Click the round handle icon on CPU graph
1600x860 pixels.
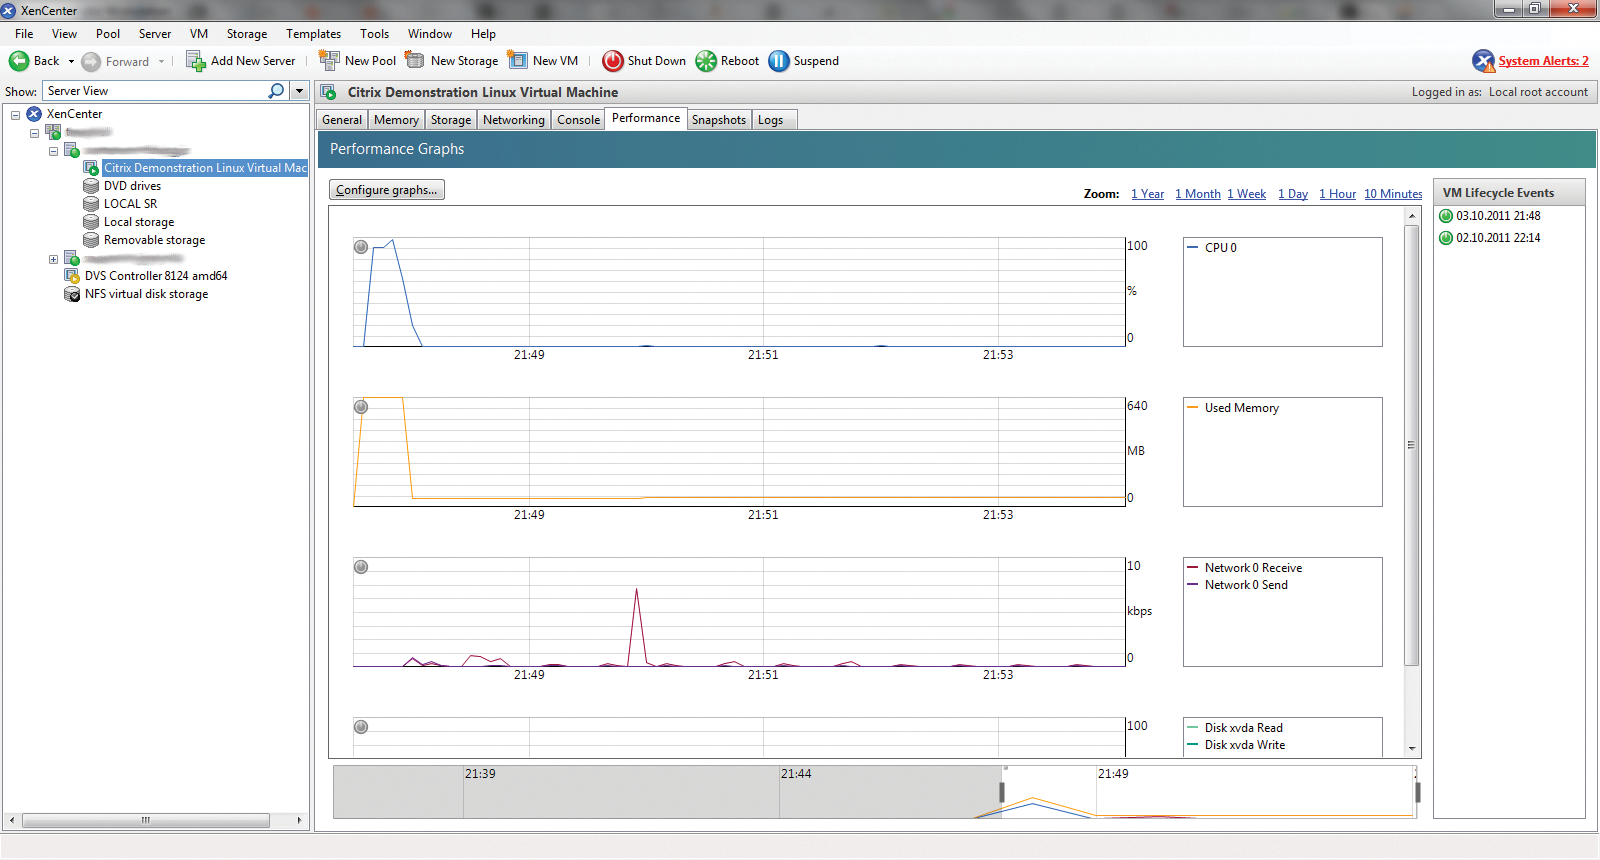[x=361, y=247]
